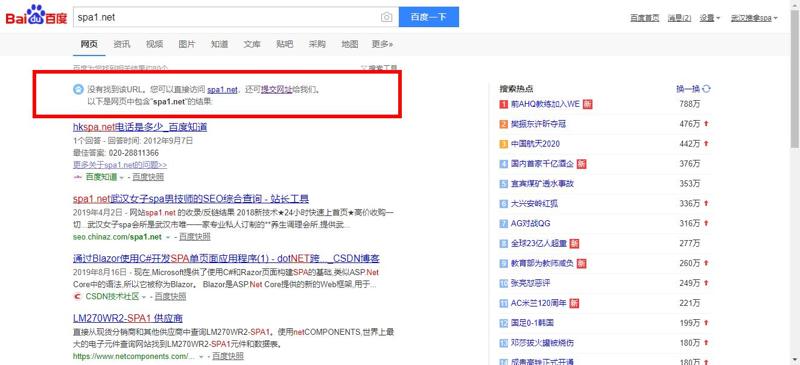Expand the 设置 dropdown menu
The height and width of the screenshot is (365, 800).
click(x=709, y=18)
